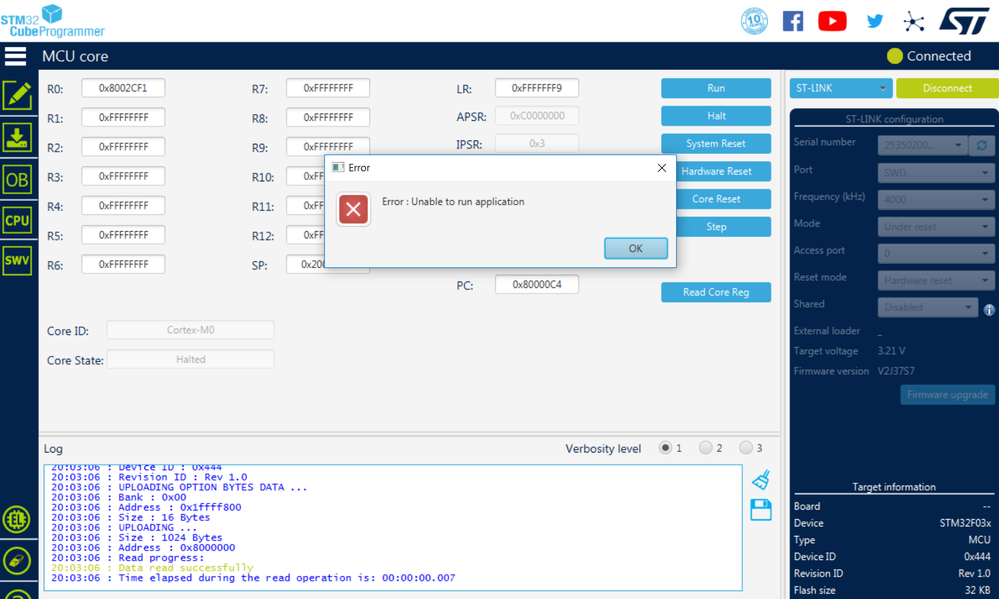The image size is (999, 599).
Task: Click OK in the Error dialog
Action: (636, 249)
